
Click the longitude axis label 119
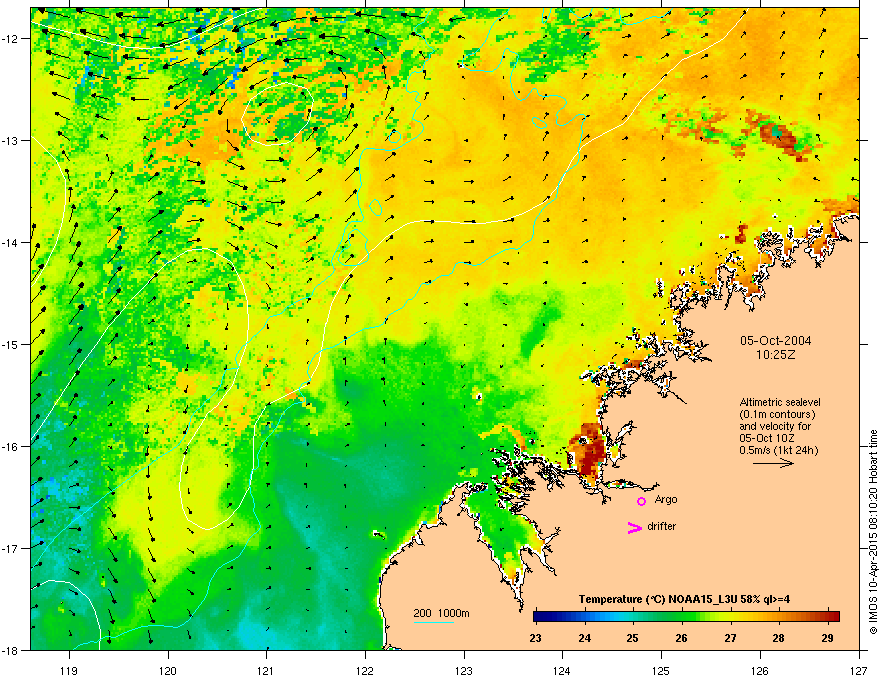click(69, 670)
